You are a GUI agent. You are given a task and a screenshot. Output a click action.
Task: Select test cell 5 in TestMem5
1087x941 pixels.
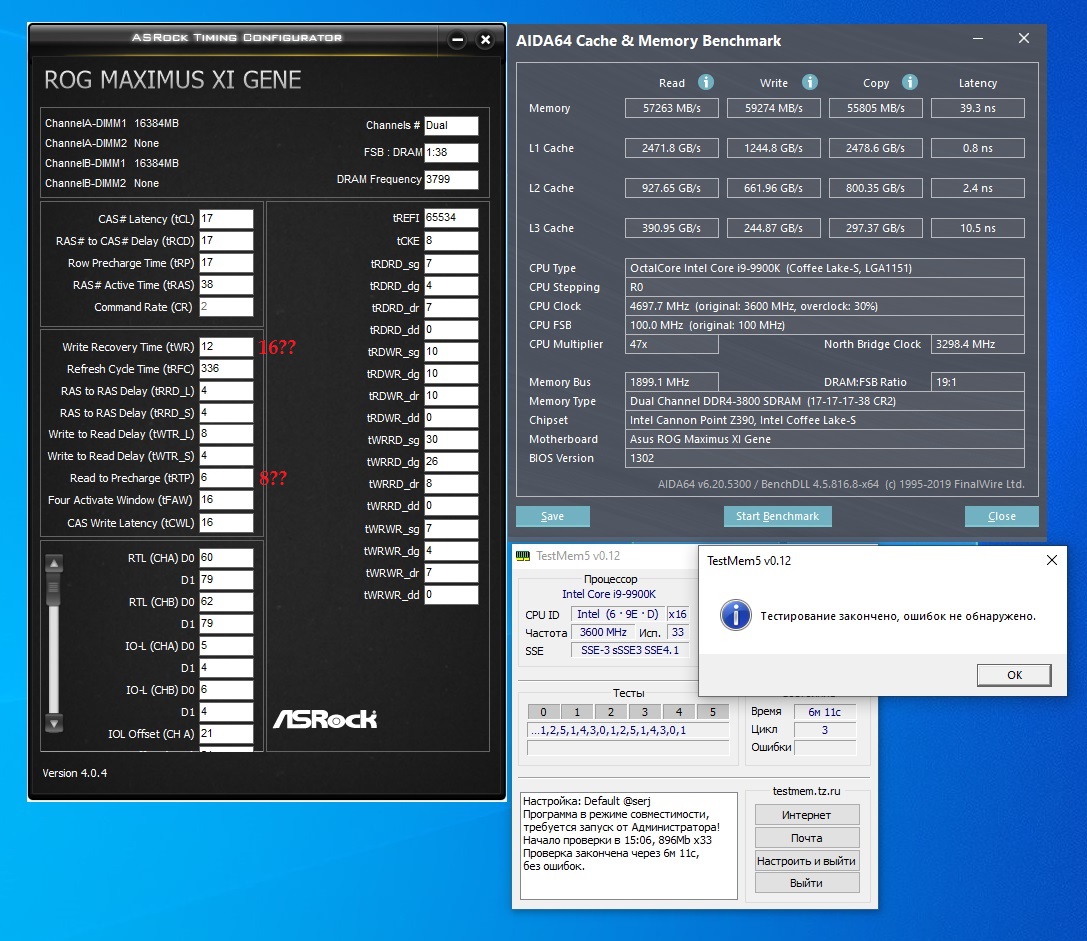coord(713,711)
